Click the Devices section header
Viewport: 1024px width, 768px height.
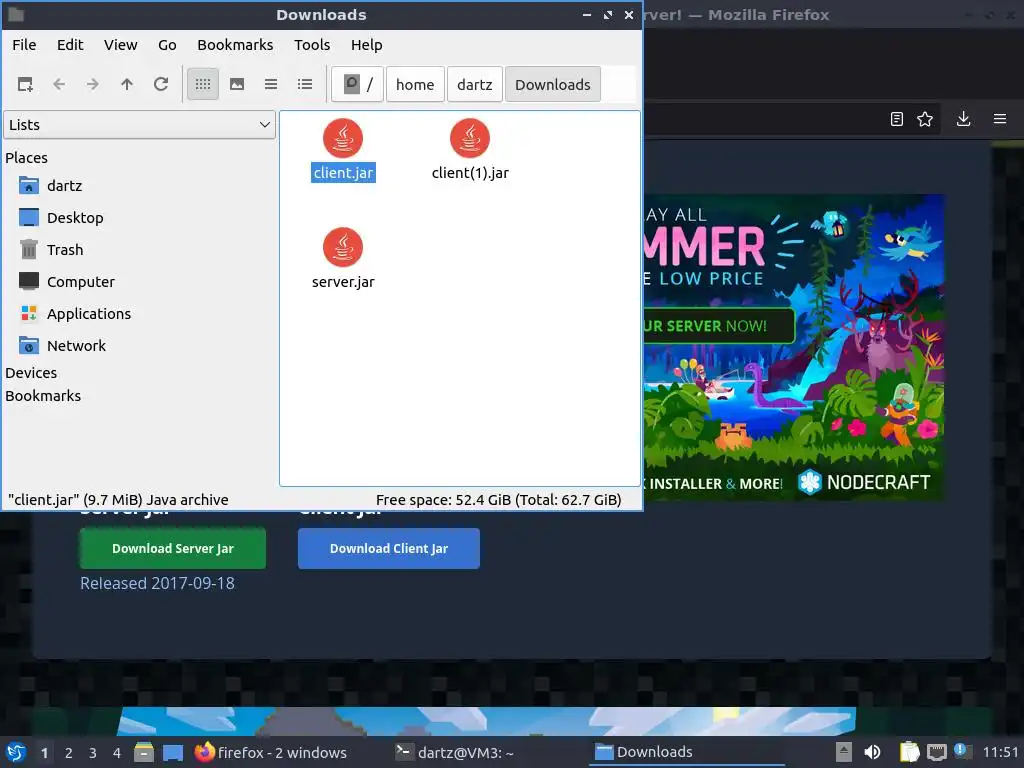[31, 373]
